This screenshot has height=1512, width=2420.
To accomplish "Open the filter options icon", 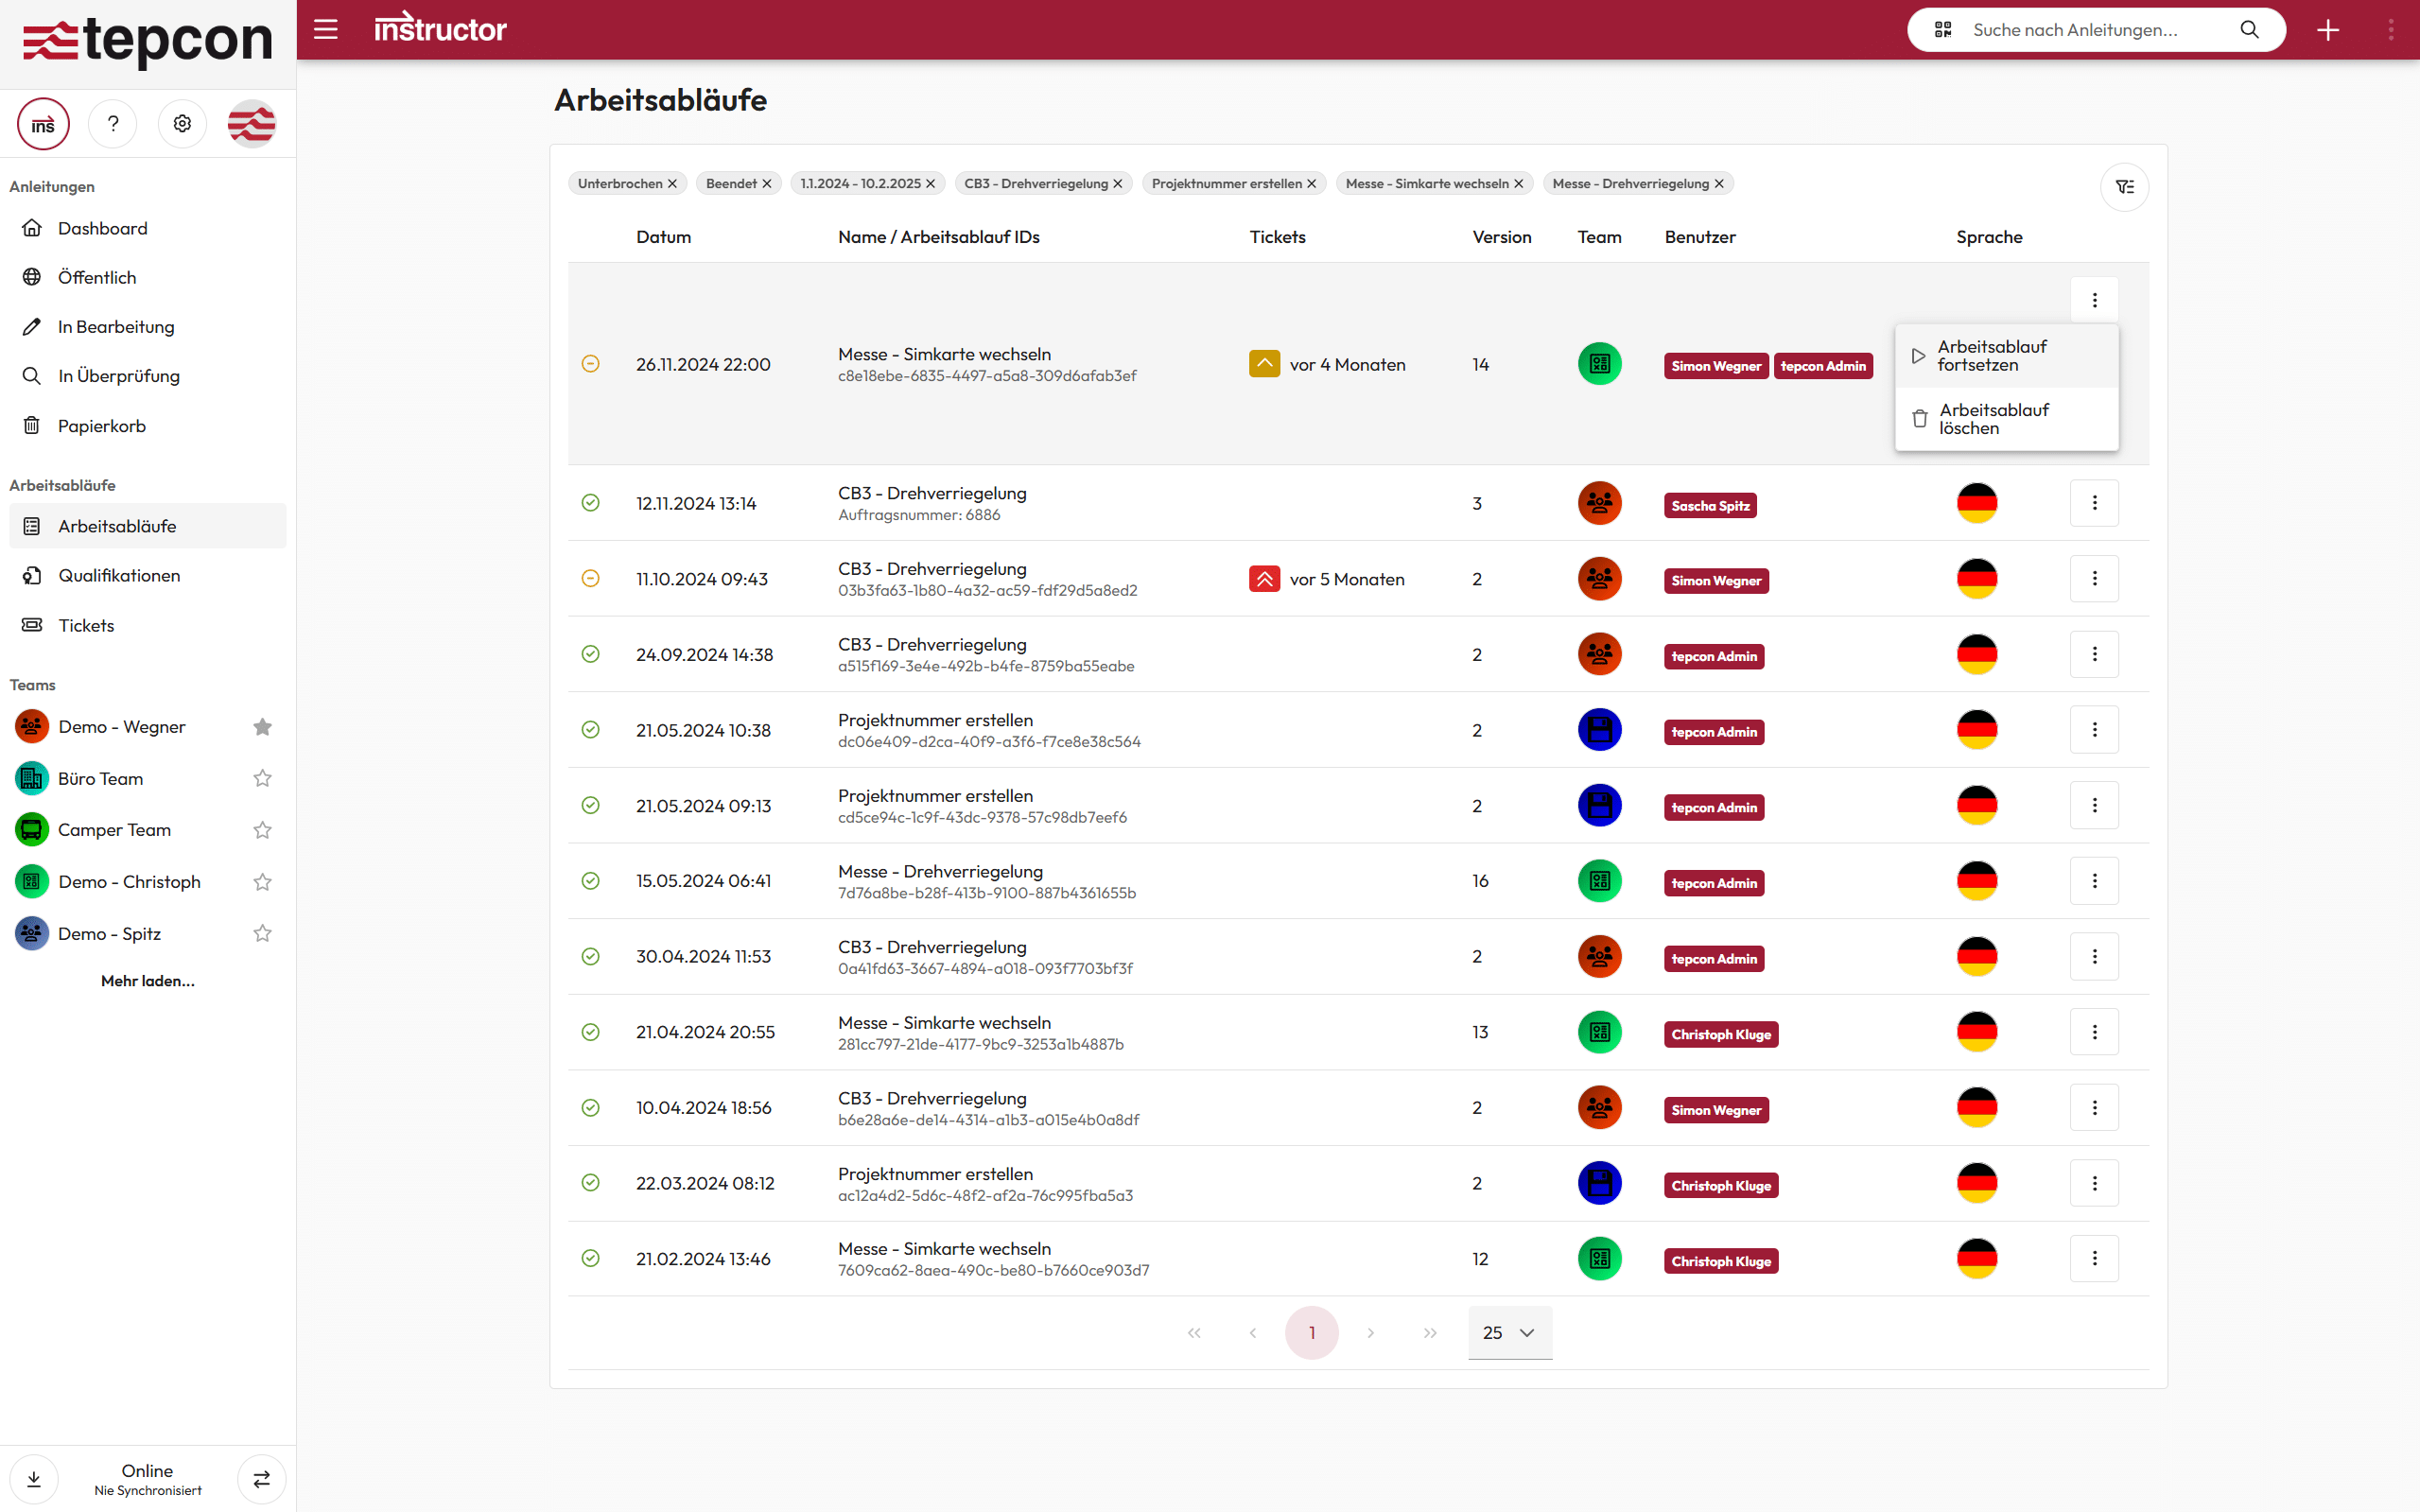I will pyautogui.click(x=2124, y=187).
